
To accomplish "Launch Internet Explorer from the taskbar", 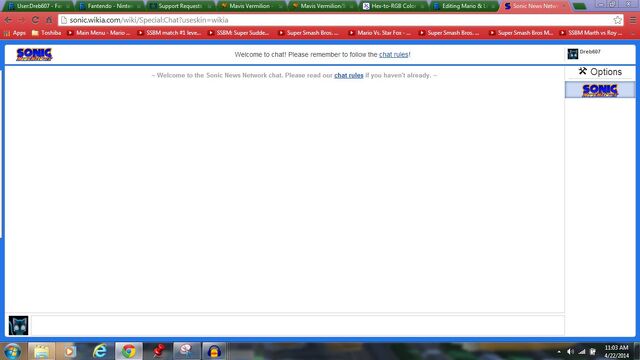I will click(x=100, y=351).
